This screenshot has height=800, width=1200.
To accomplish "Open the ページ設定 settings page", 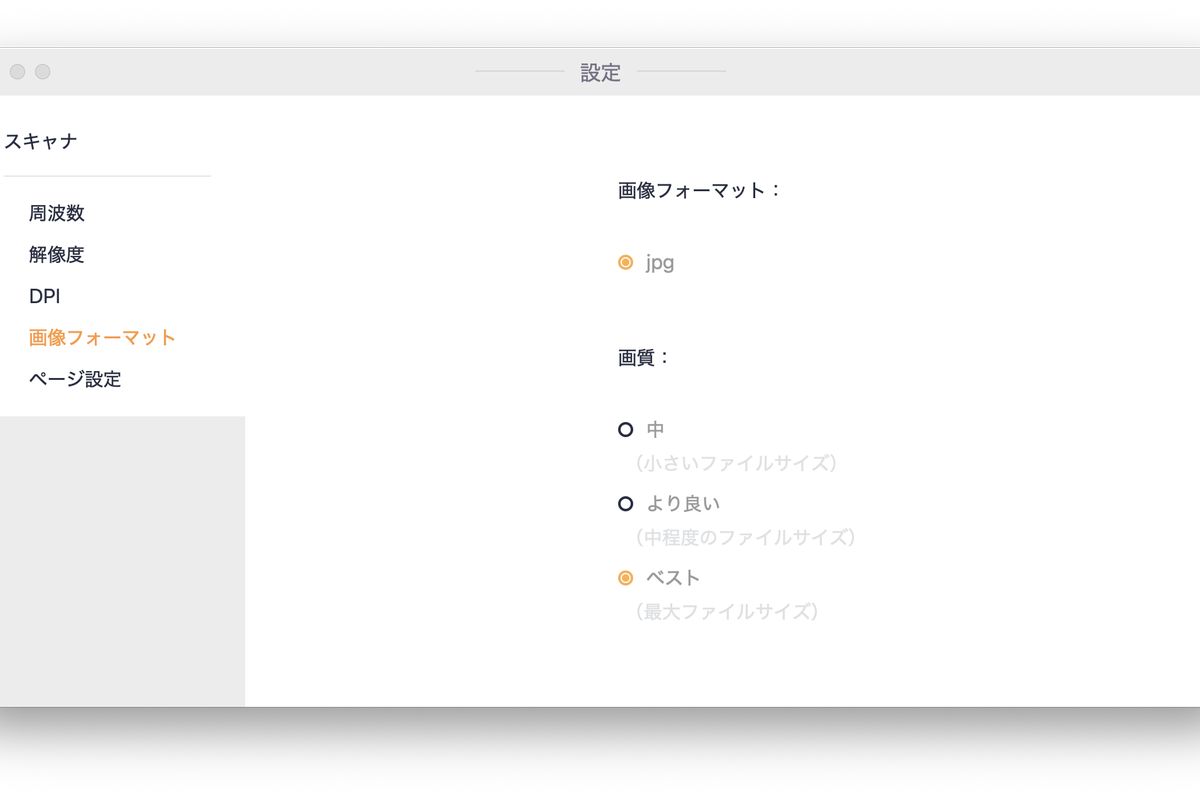I will tap(75, 379).
